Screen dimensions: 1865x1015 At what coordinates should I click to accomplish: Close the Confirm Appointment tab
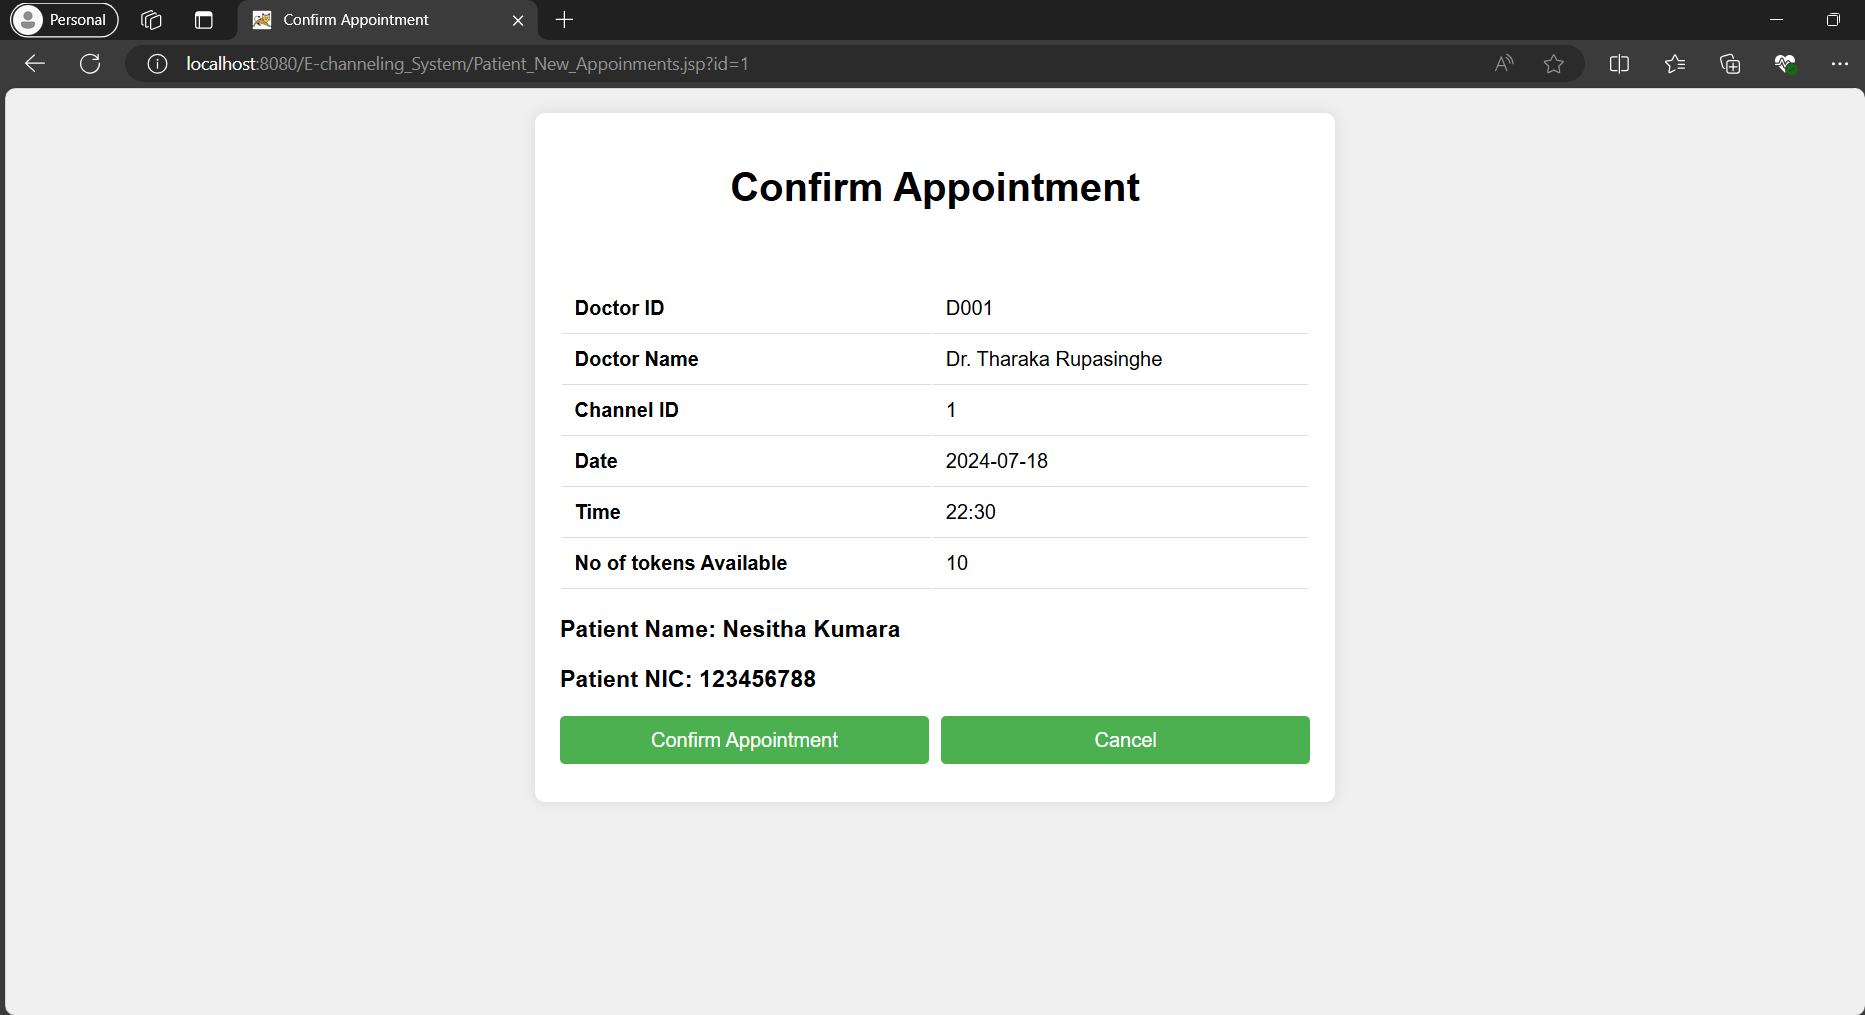point(518,20)
